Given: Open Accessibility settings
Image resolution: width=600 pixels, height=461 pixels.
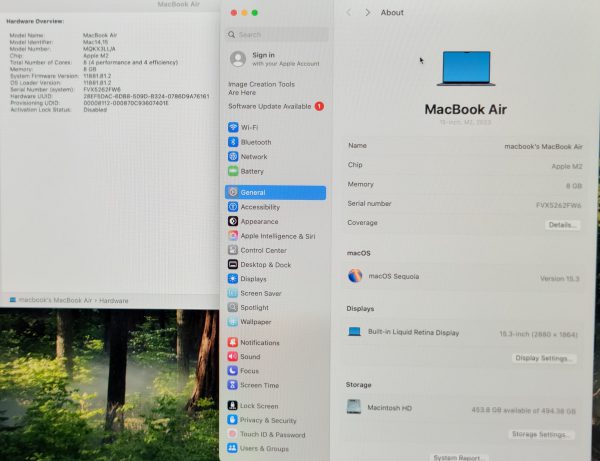Looking at the screenshot, I should [x=259, y=207].
